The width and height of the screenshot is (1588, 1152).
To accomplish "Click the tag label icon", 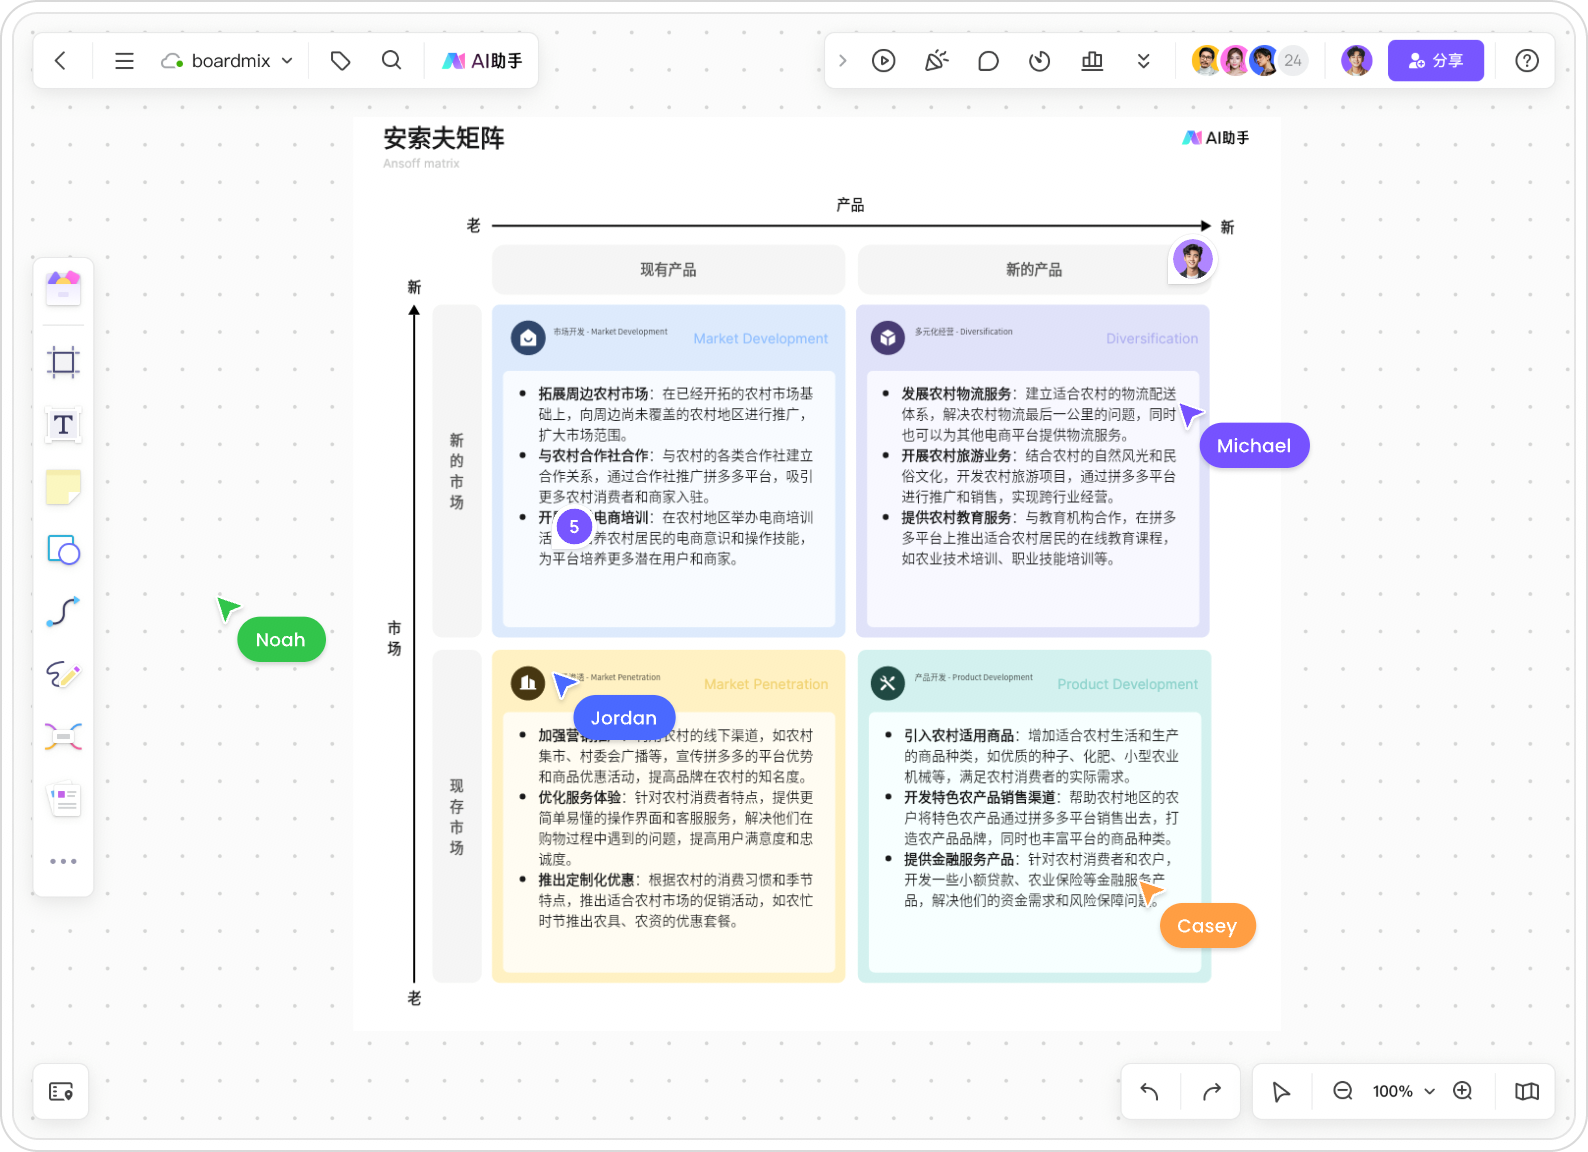I will tap(340, 61).
